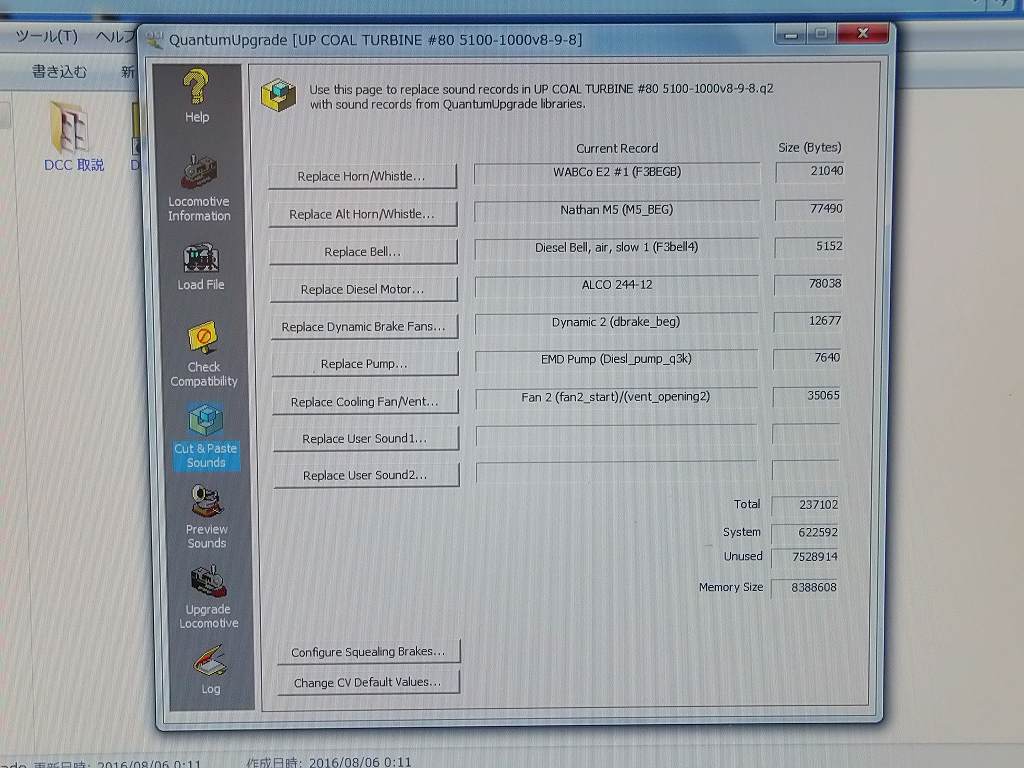Open the Log page icon
Screen dimensions: 1024x768
click(210, 669)
